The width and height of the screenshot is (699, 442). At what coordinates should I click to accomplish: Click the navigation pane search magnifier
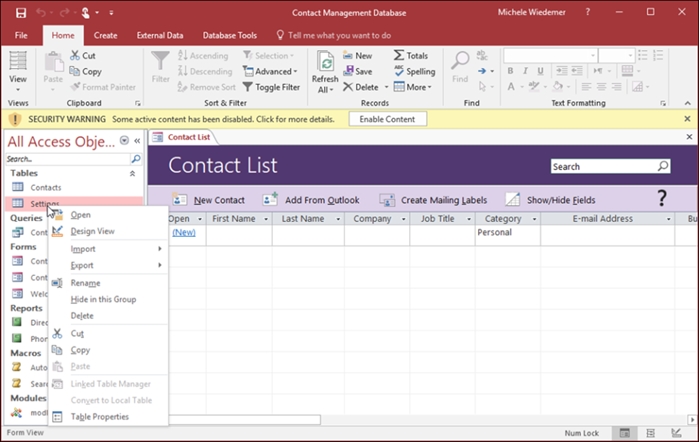pos(136,159)
